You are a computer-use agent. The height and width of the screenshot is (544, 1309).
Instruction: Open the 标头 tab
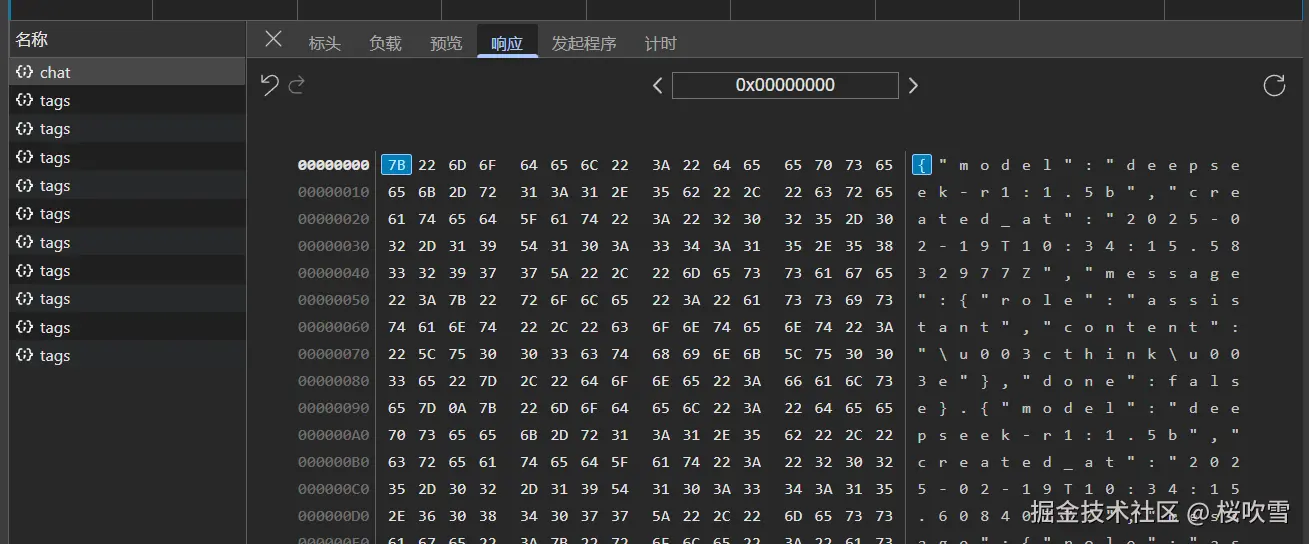pos(325,44)
